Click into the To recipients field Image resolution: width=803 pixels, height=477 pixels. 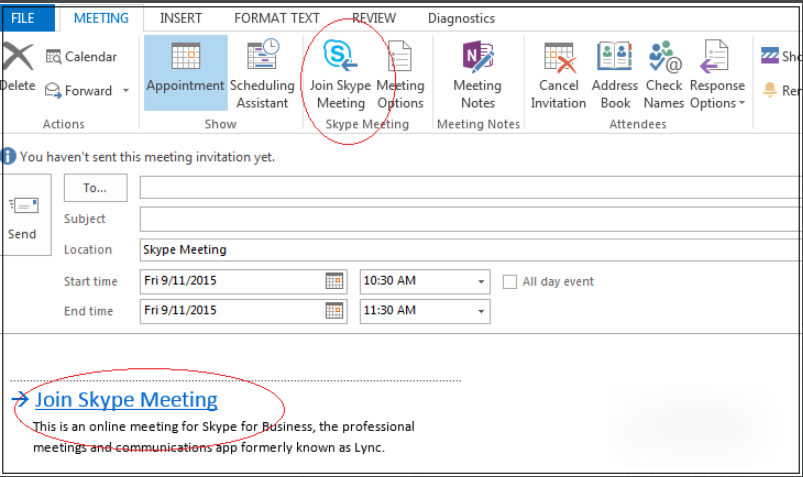click(471, 188)
